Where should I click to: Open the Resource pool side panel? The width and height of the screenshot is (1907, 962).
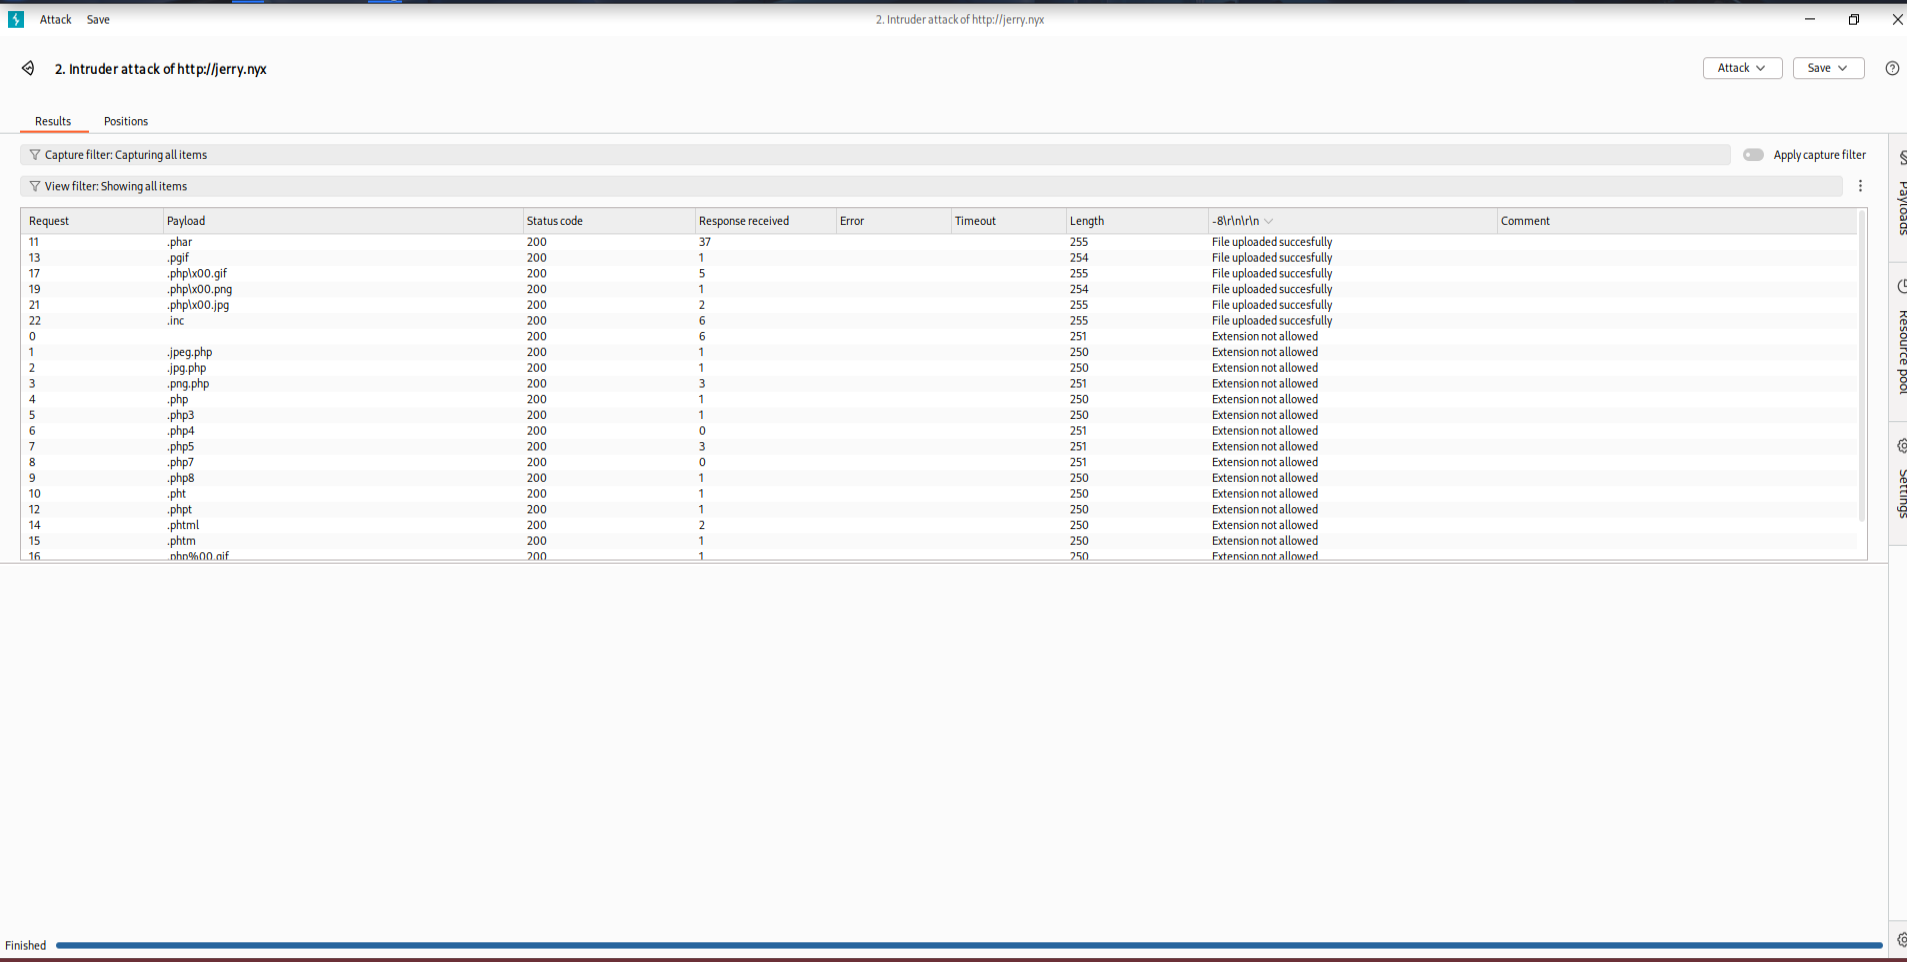coord(1900,340)
